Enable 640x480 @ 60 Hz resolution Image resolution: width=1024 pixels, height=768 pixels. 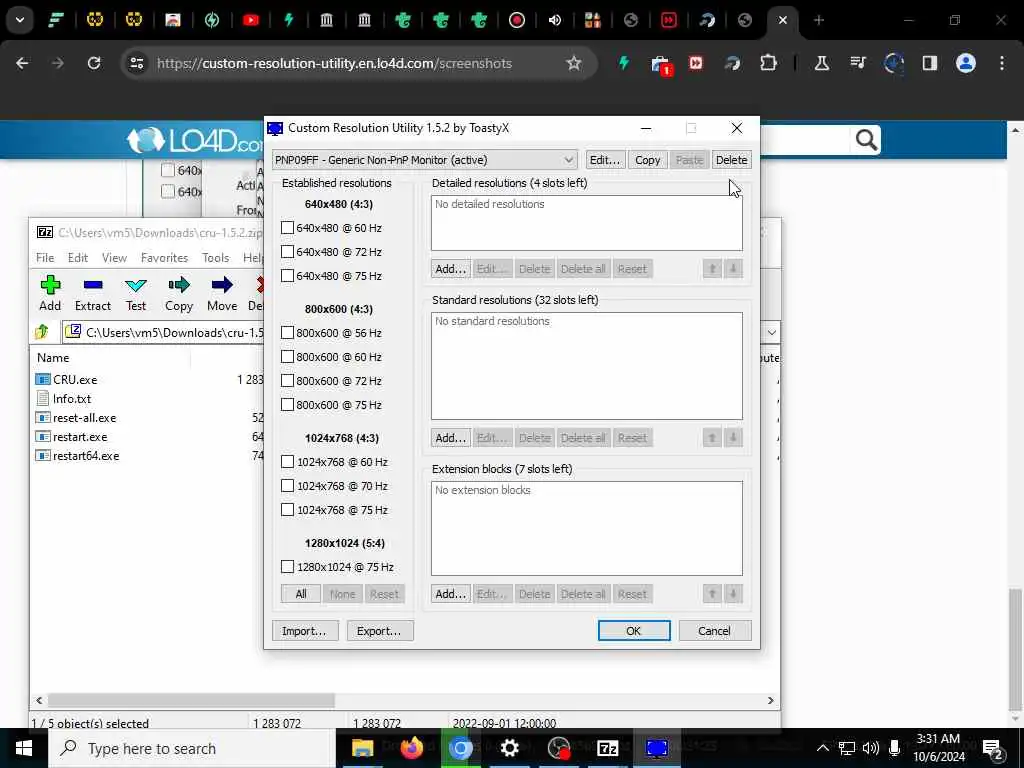pyautogui.click(x=287, y=228)
